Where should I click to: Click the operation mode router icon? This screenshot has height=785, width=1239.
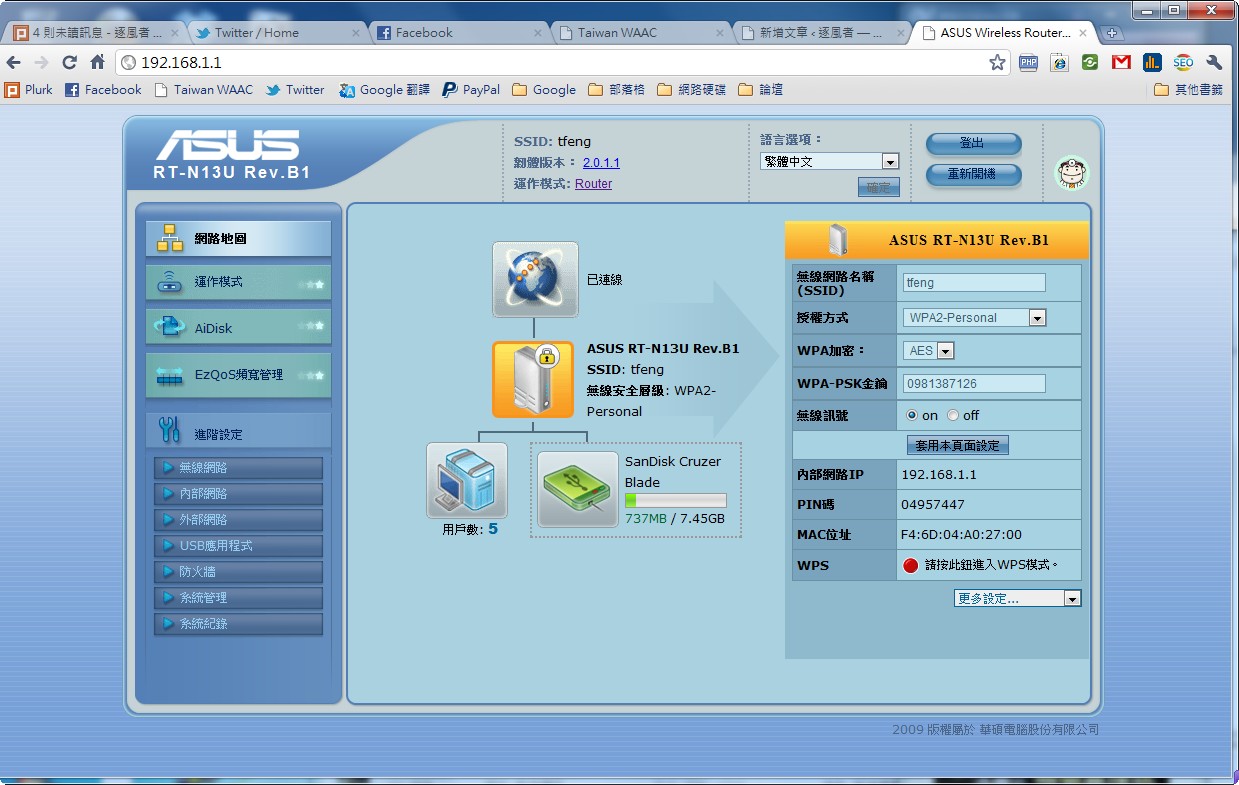[x=170, y=282]
